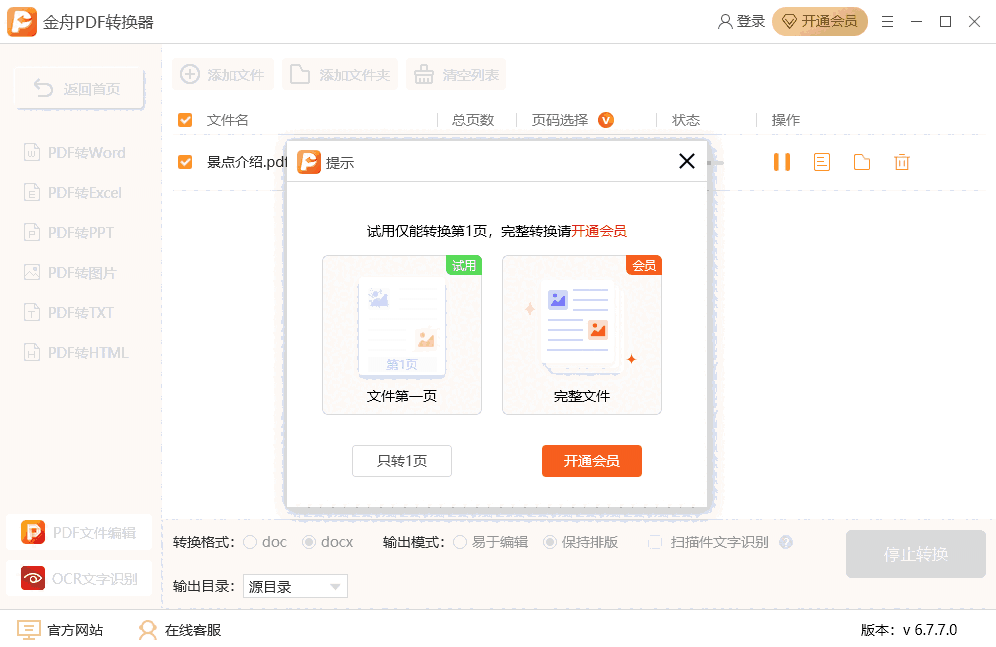Click the 总页数 column header
Image resolution: width=996 pixels, height=647 pixels.
tap(473, 120)
